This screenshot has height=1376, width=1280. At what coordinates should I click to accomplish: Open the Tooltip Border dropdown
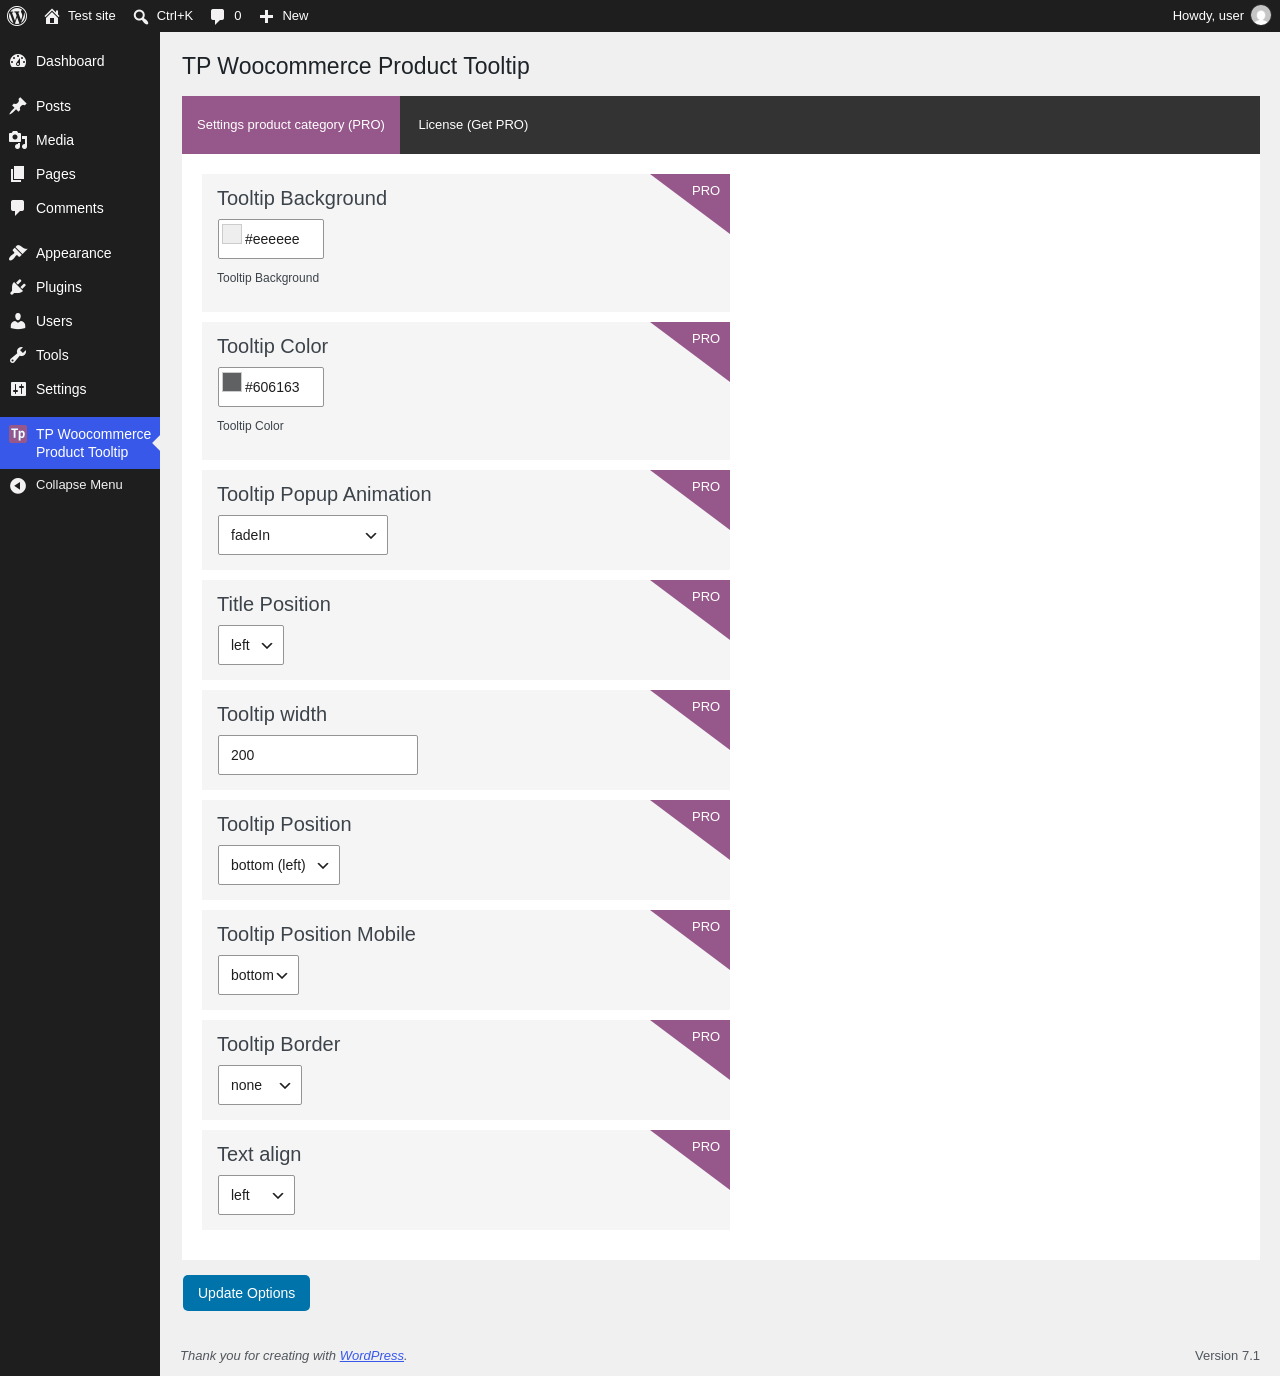tap(260, 1085)
